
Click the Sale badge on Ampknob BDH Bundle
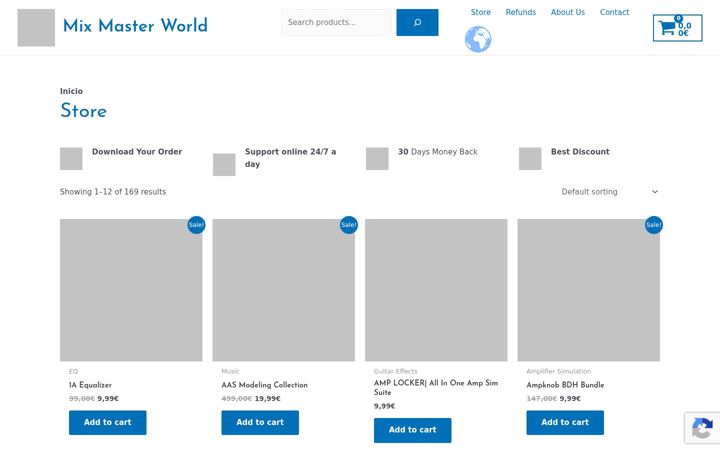coord(653,225)
